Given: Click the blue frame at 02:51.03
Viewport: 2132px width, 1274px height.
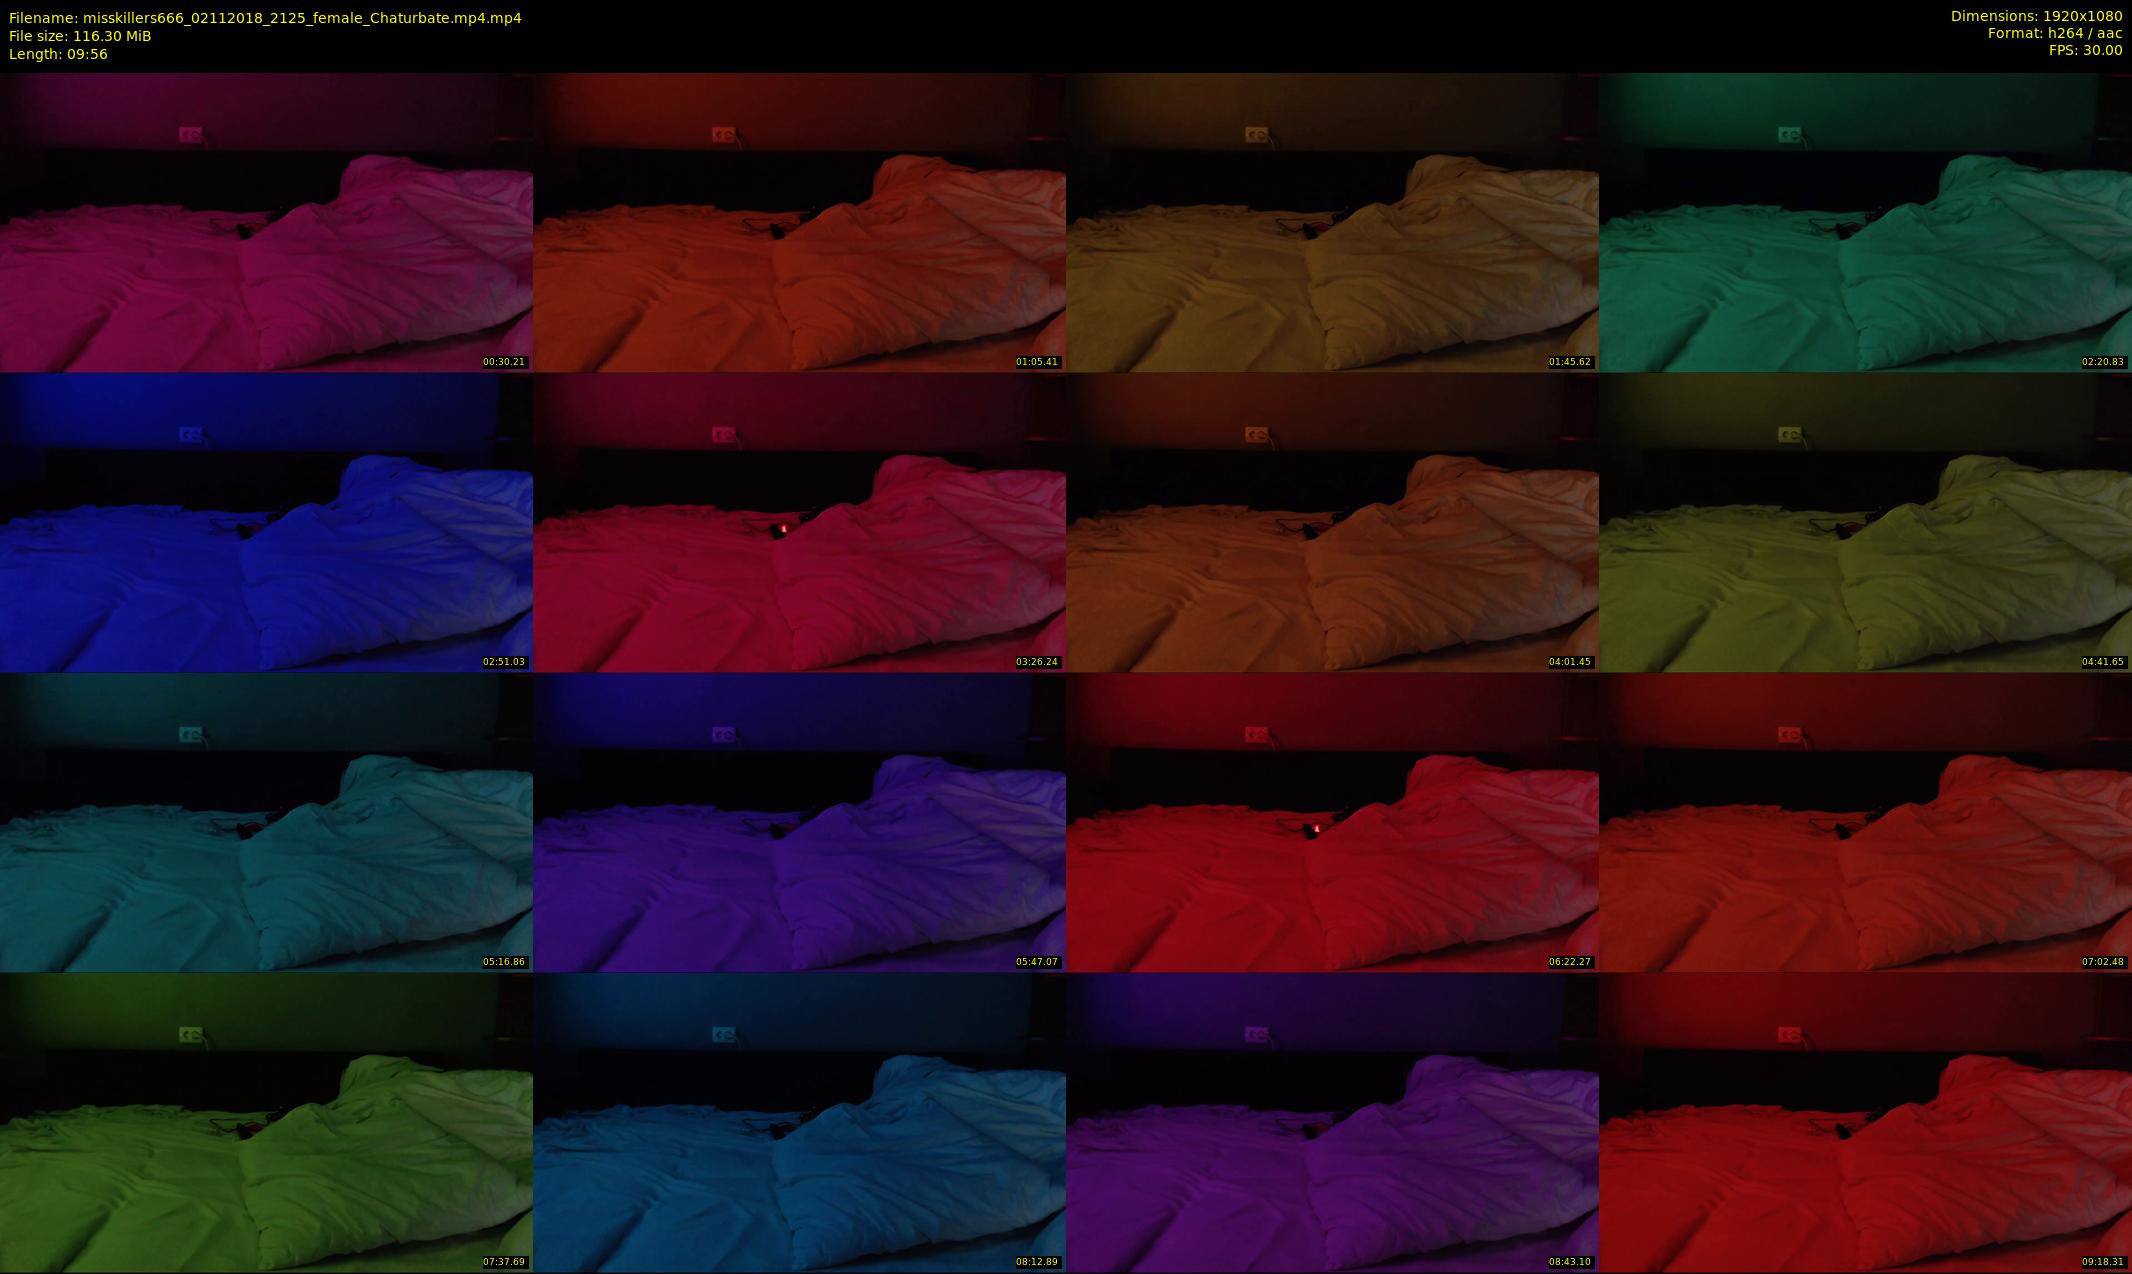Looking at the screenshot, I should pos(266,522).
